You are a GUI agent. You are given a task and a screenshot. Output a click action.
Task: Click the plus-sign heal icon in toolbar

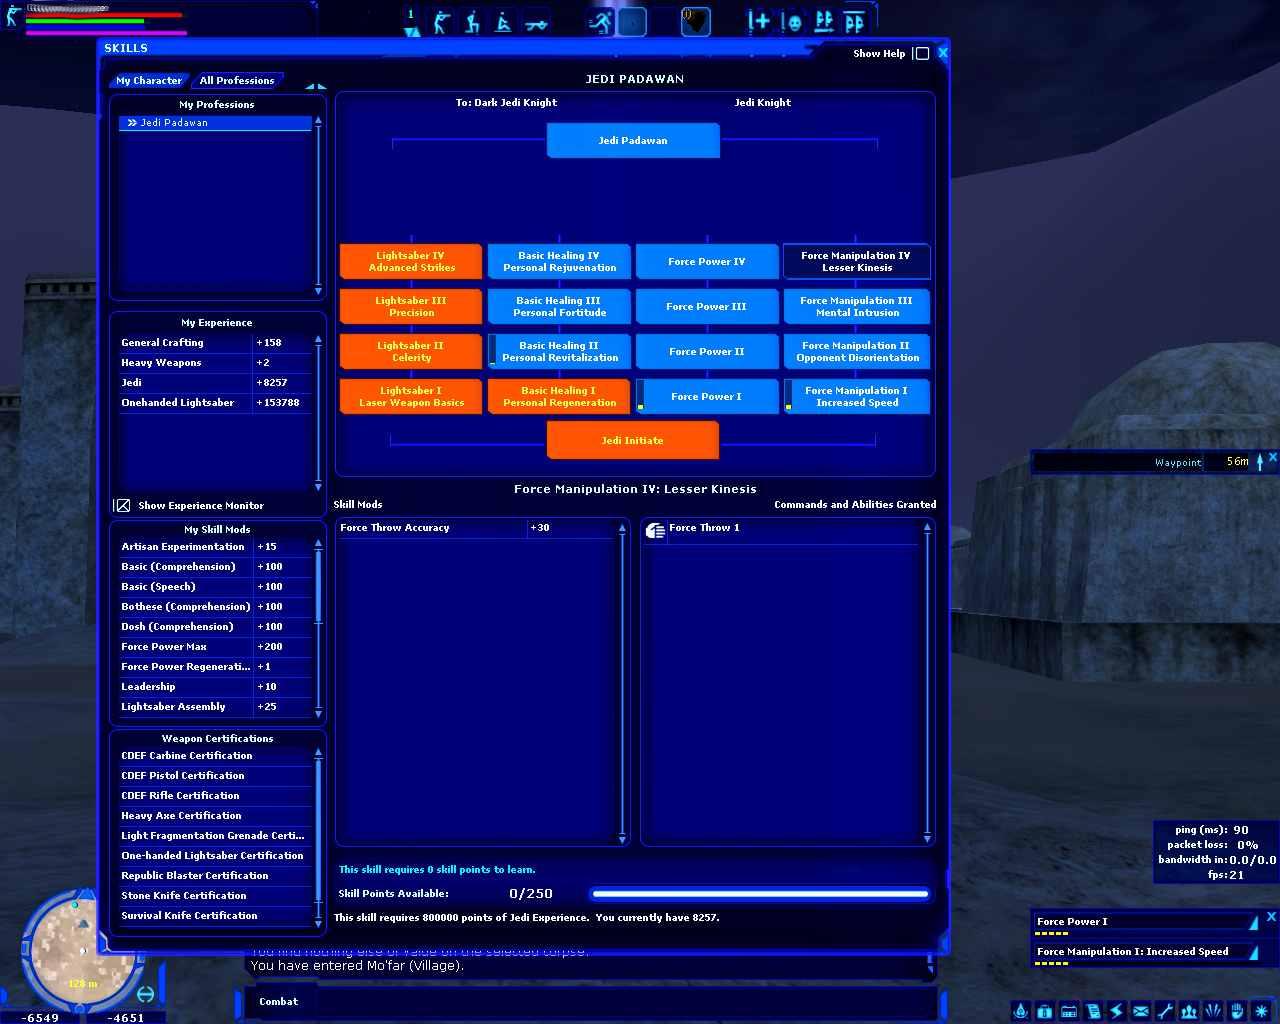759,22
